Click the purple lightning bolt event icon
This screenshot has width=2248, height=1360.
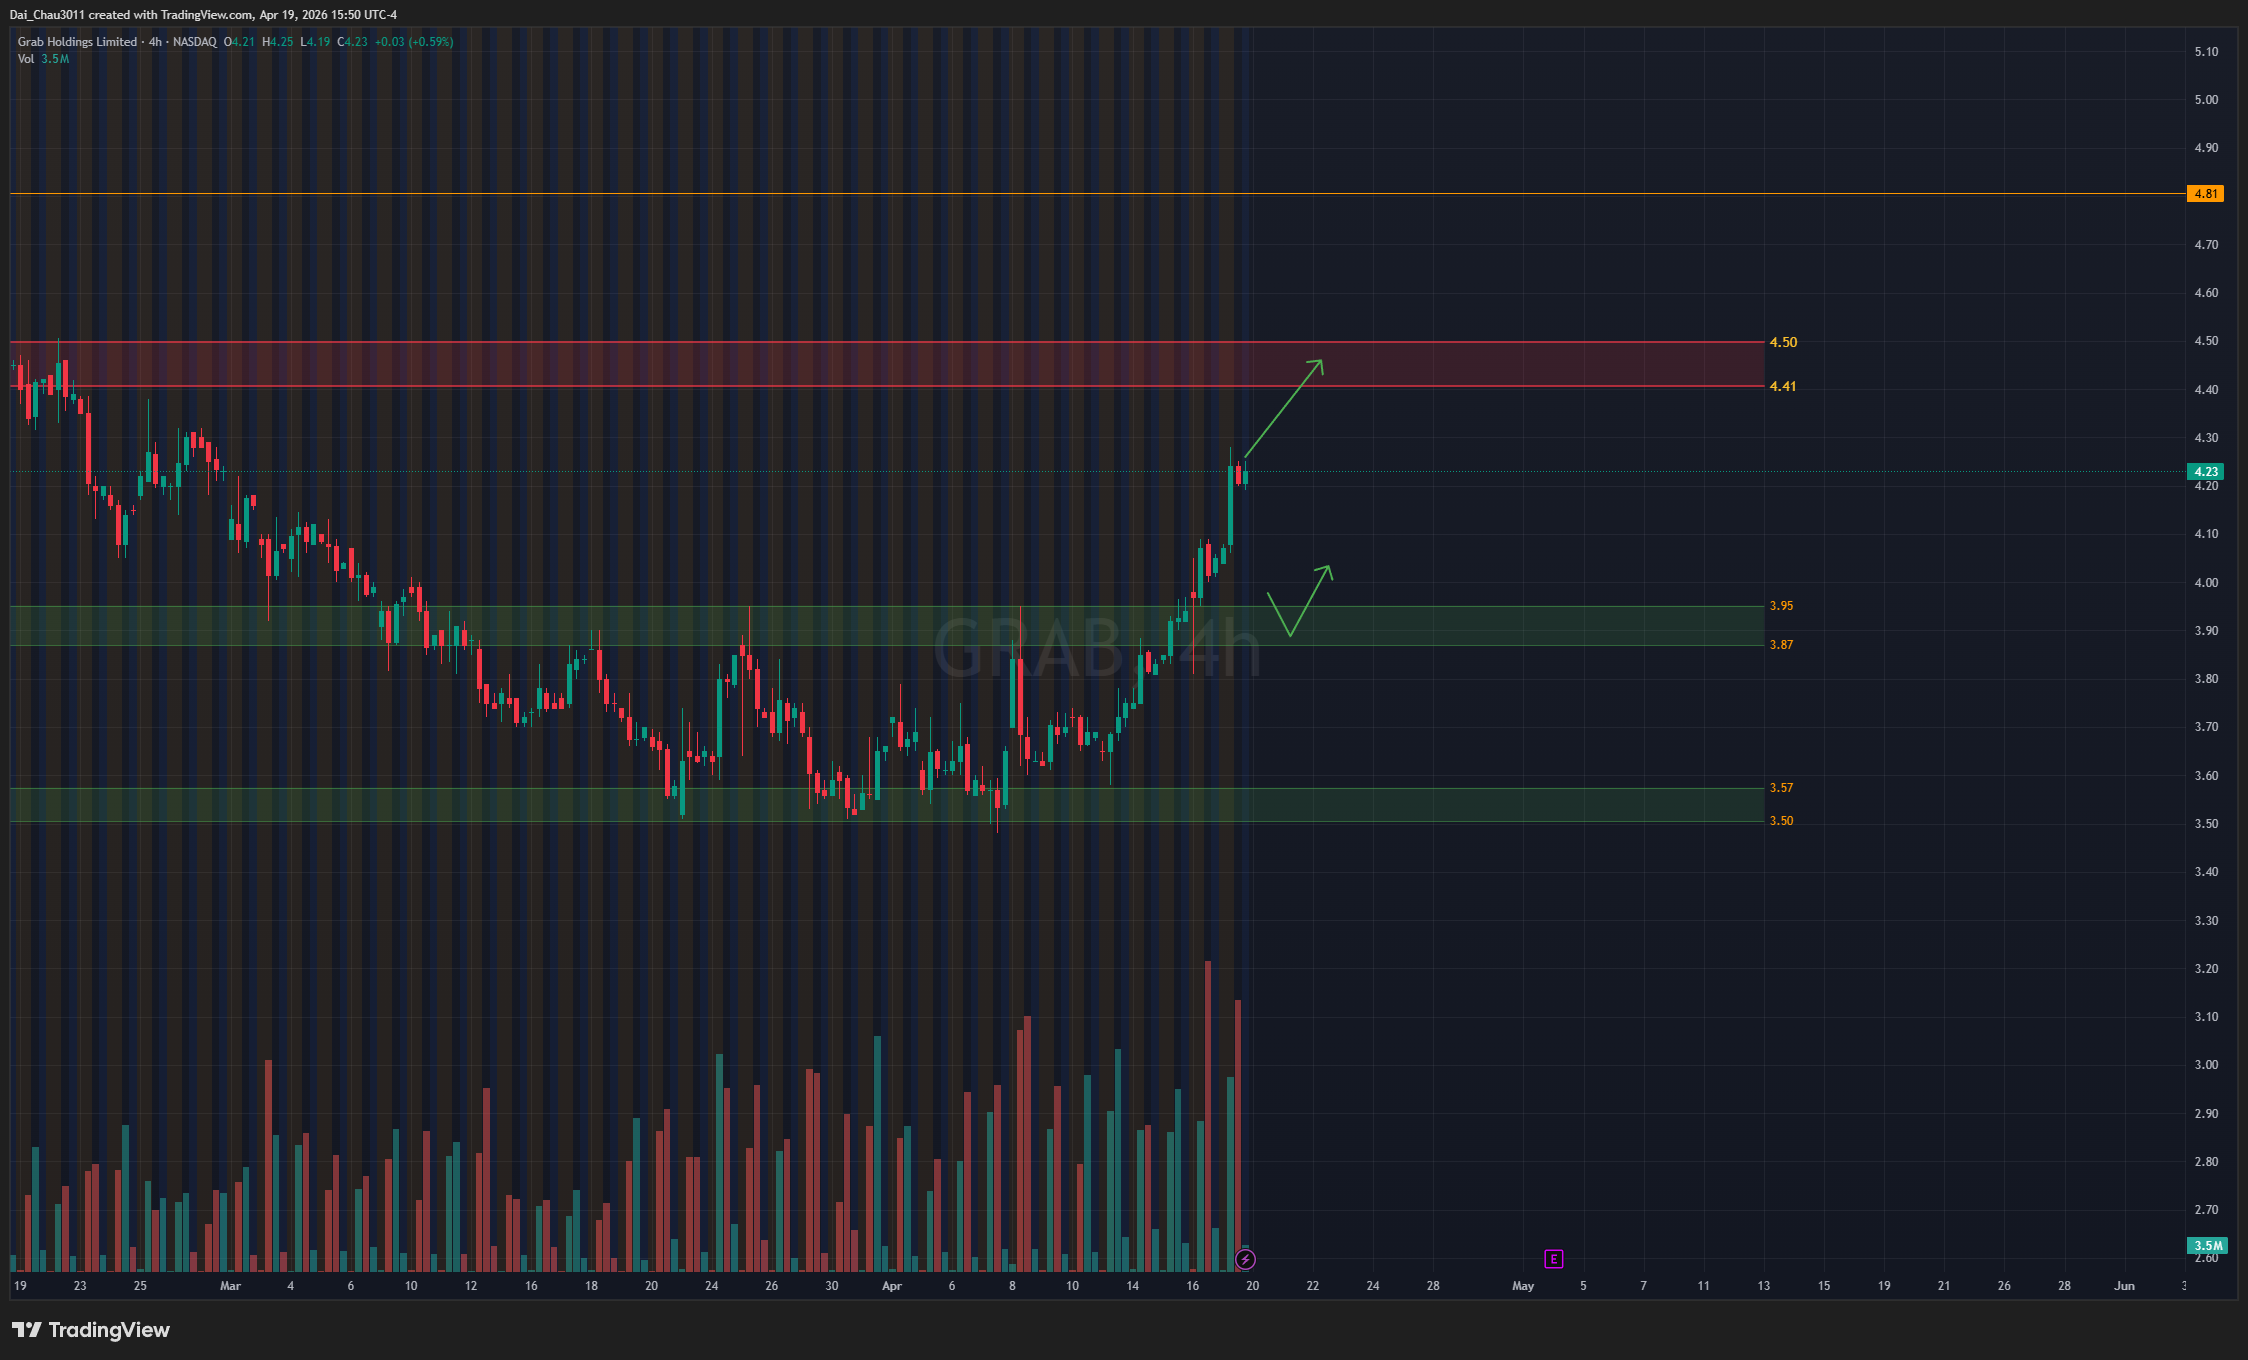click(1245, 1259)
